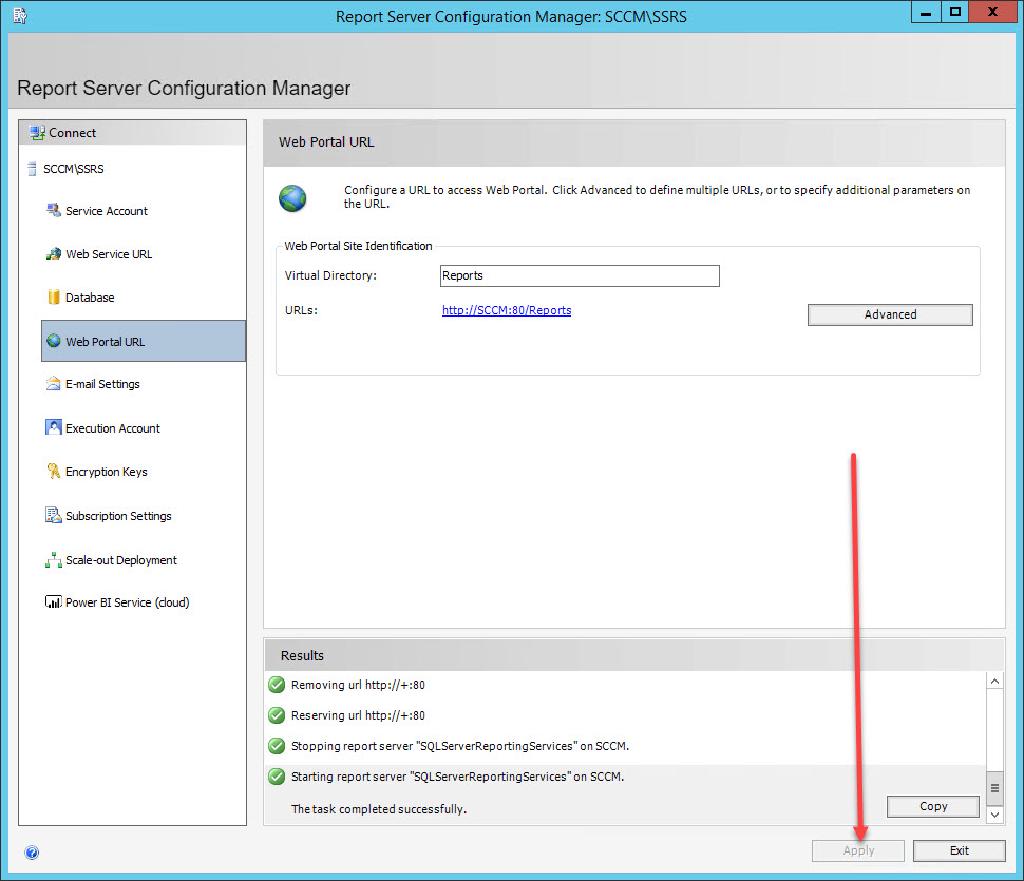Click the Scale-out Deployment icon
The height and width of the screenshot is (881, 1024).
pyautogui.click(x=54, y=560)
